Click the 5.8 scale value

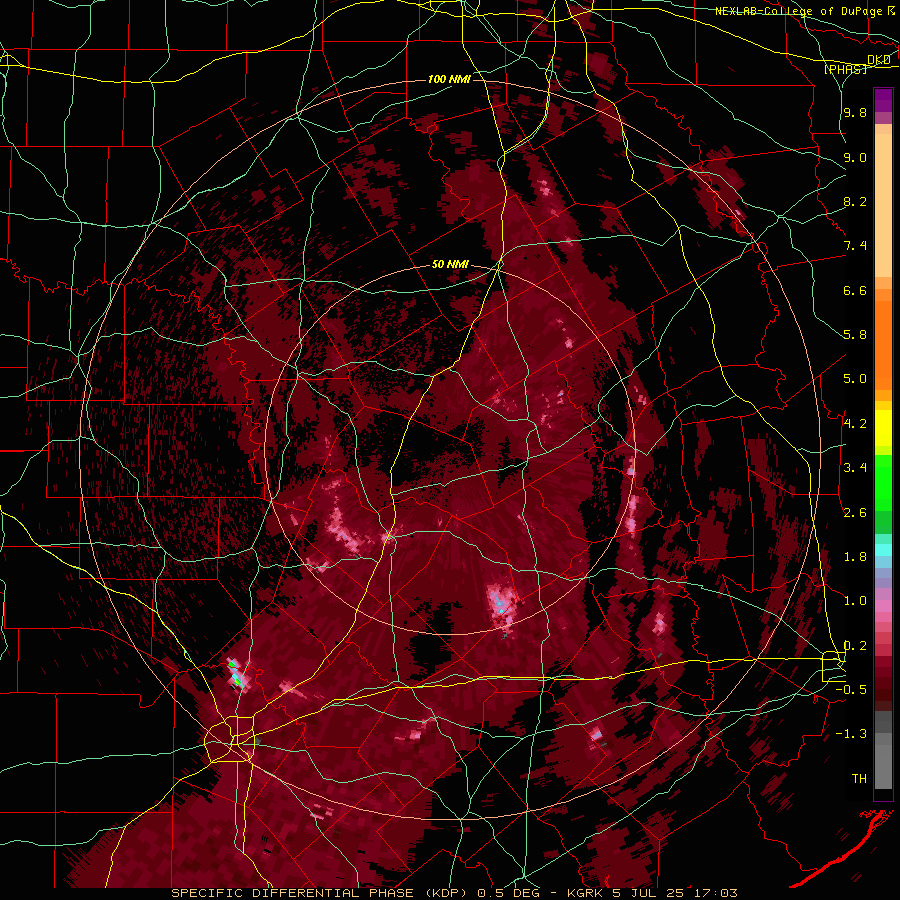(x=855, y=335)
